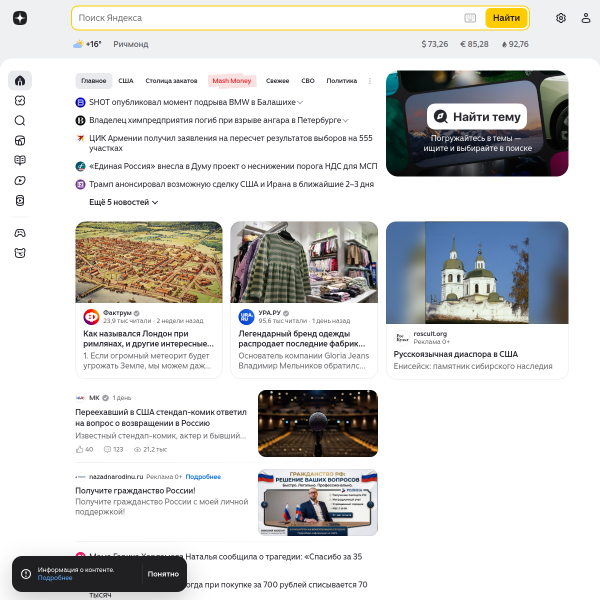
Task: Switch to the Свежее tab
Action: click(x=277, y=81)
